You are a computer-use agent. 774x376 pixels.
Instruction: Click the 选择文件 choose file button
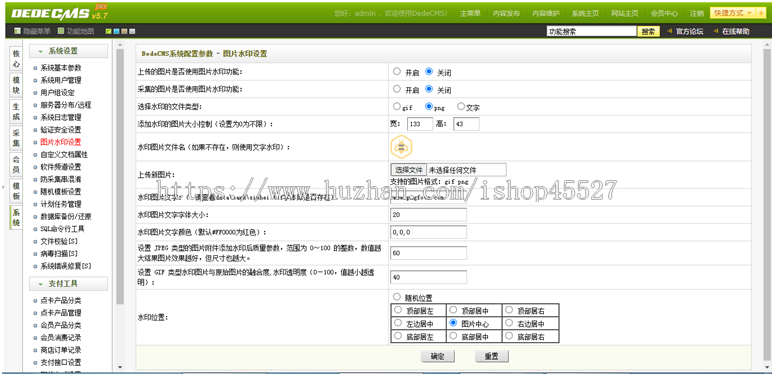pos(409,169)
